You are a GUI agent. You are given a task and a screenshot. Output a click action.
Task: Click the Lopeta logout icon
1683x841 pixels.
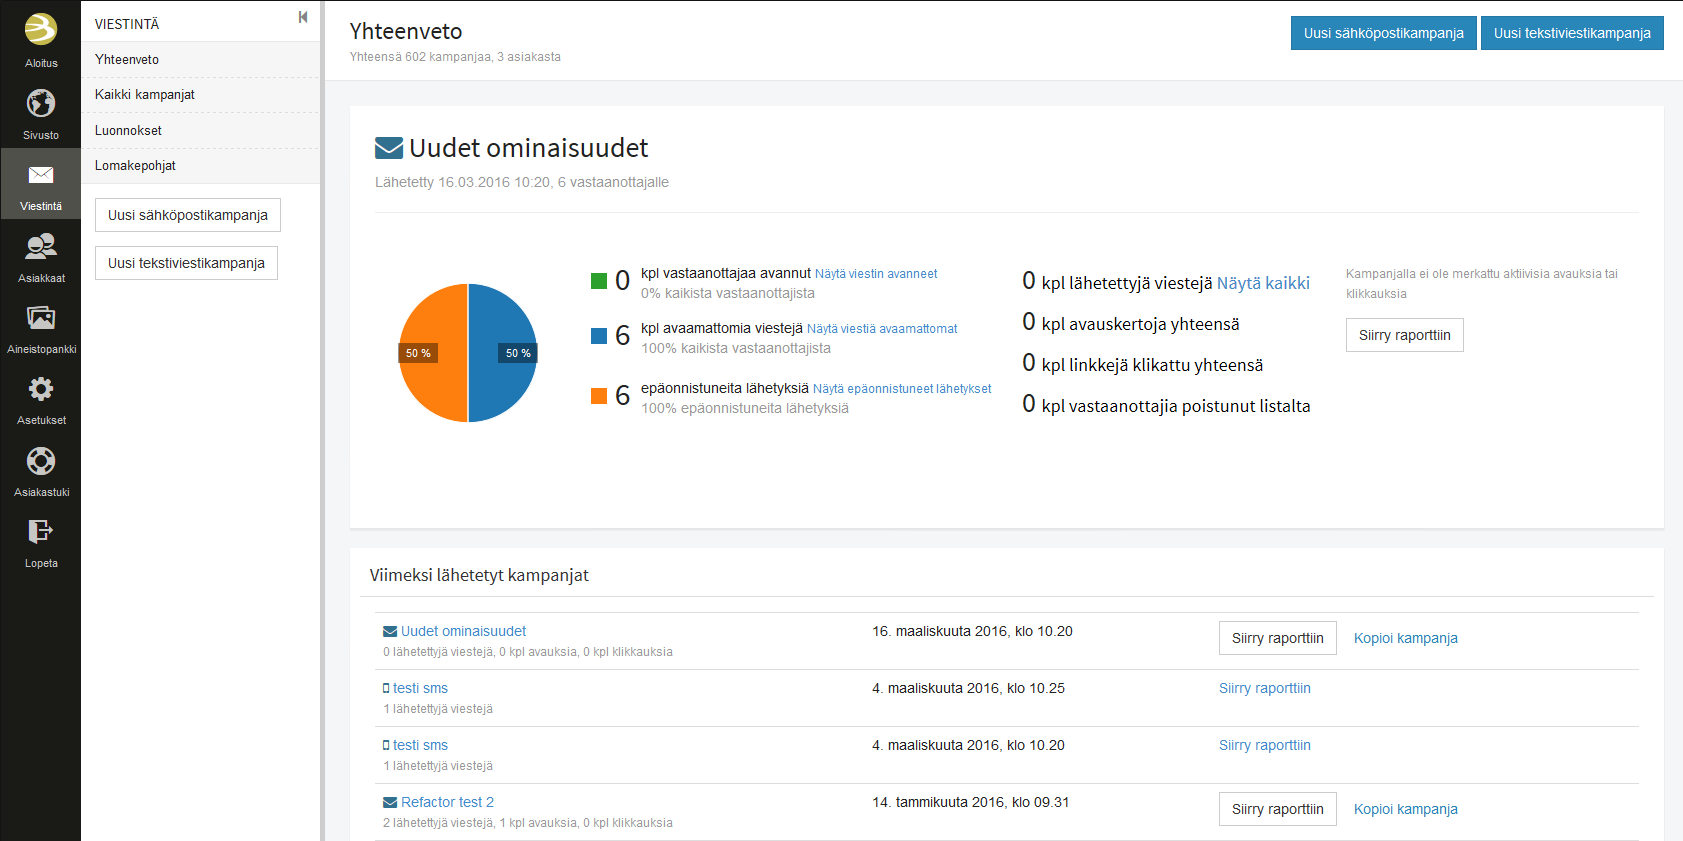pos(41,532)
